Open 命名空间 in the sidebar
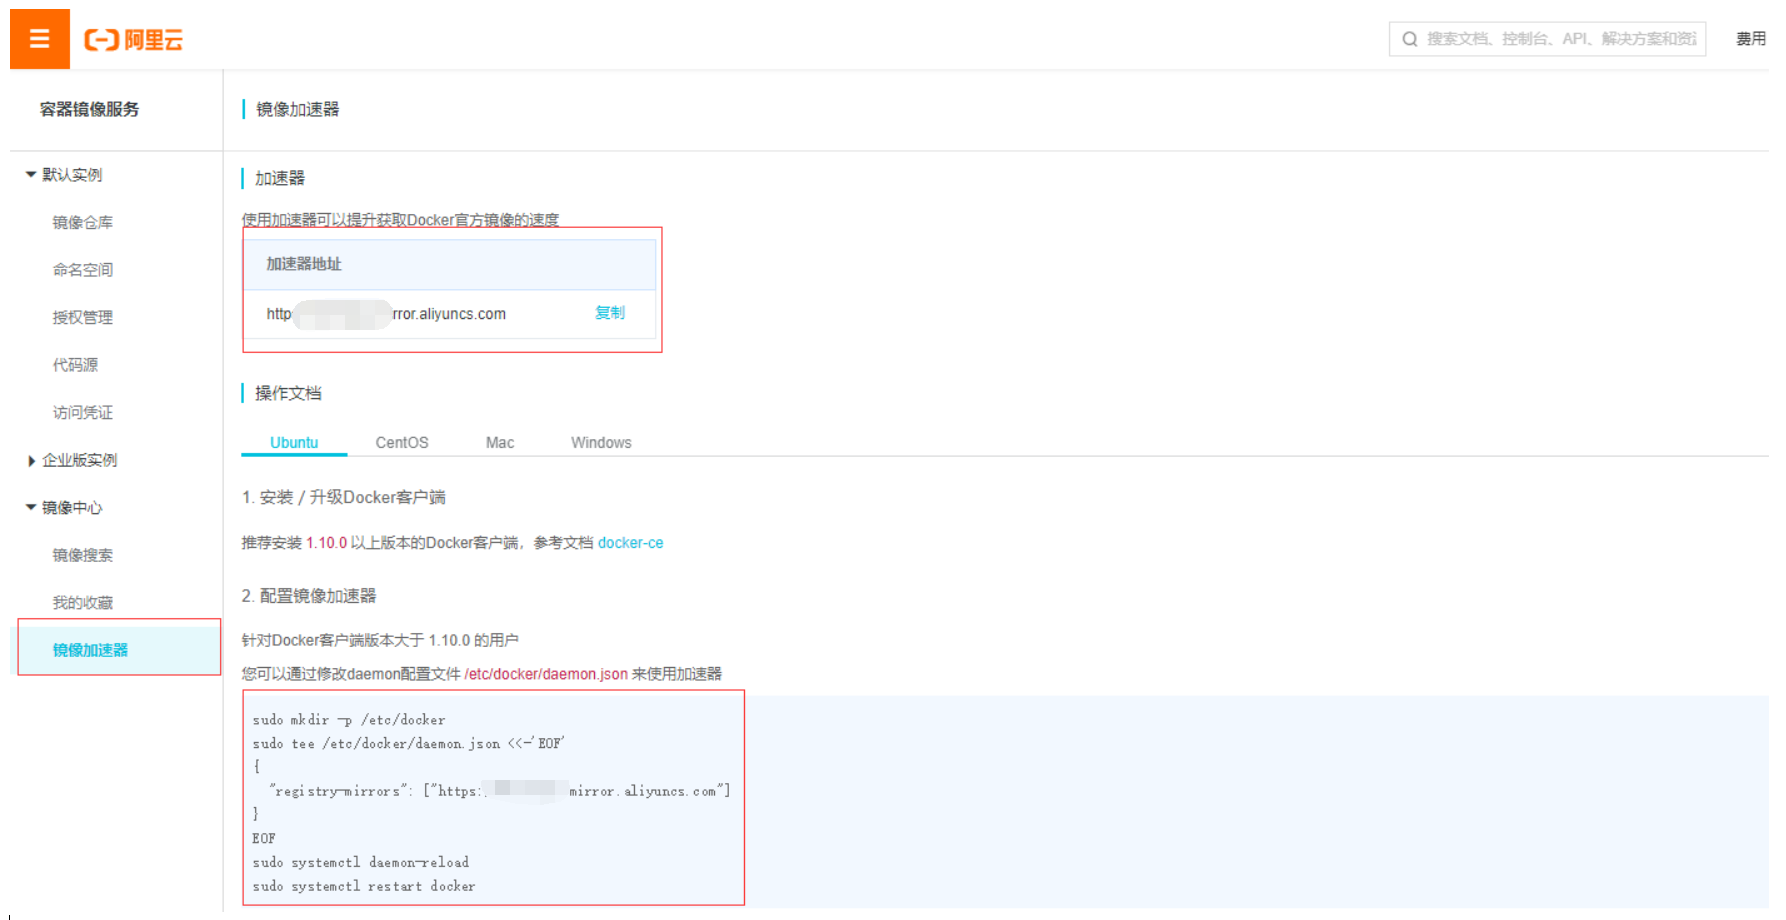This screenshot has height=920, width=1786. 83,270
